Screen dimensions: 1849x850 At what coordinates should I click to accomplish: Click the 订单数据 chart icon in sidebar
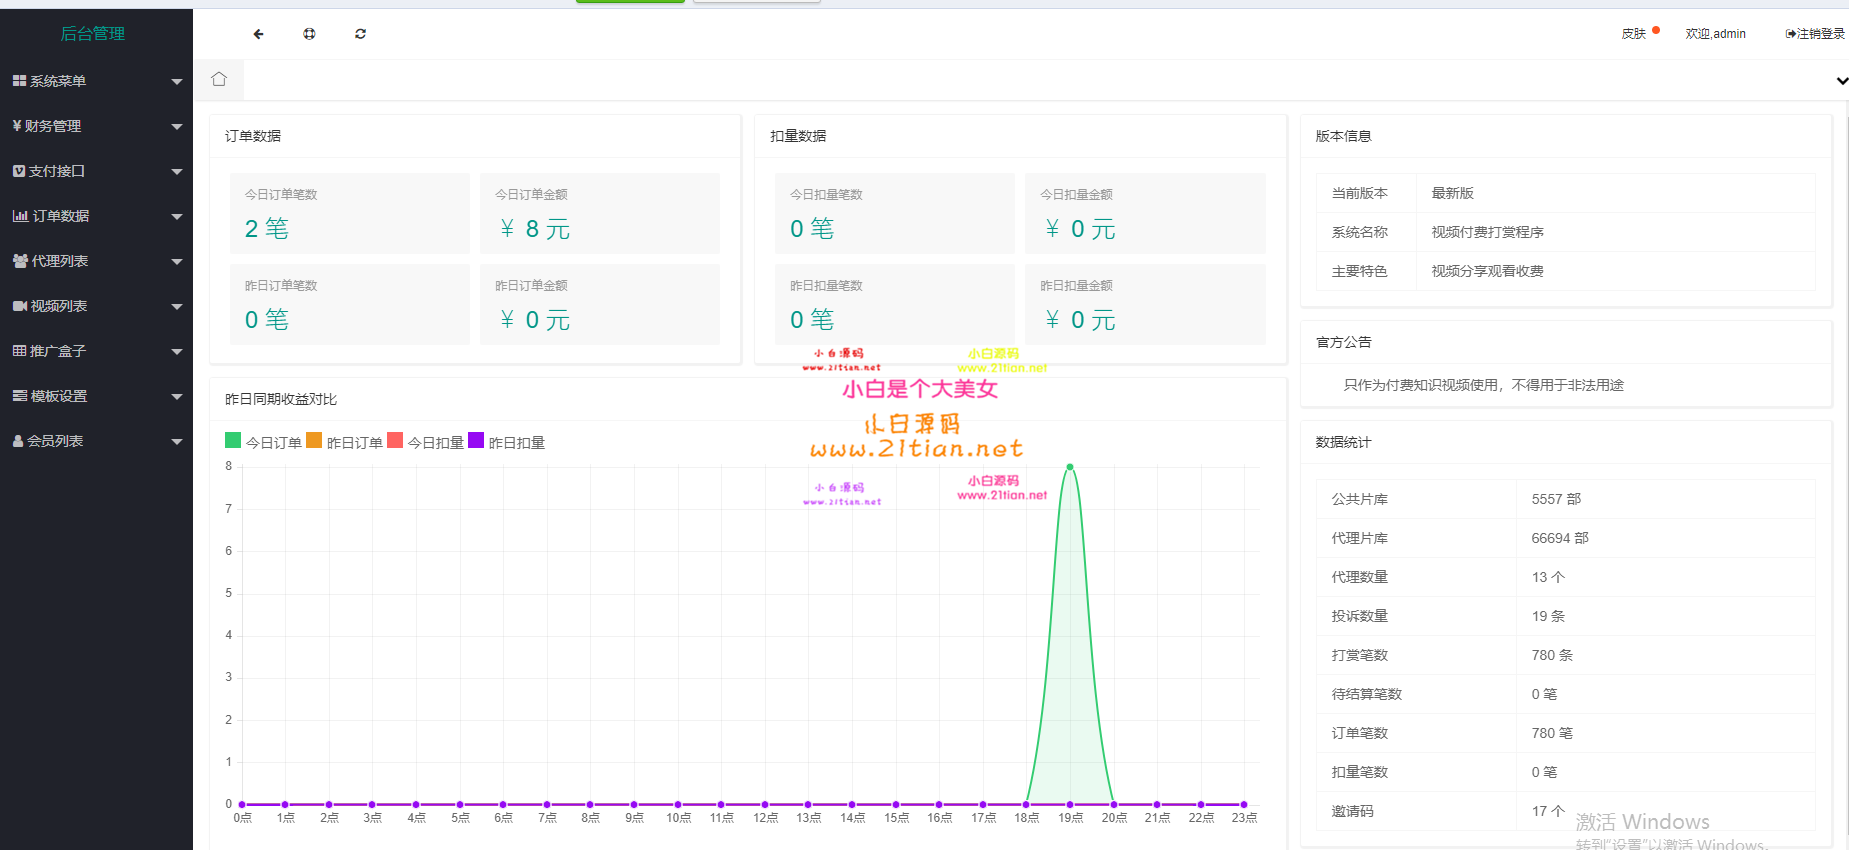[20, 216]
